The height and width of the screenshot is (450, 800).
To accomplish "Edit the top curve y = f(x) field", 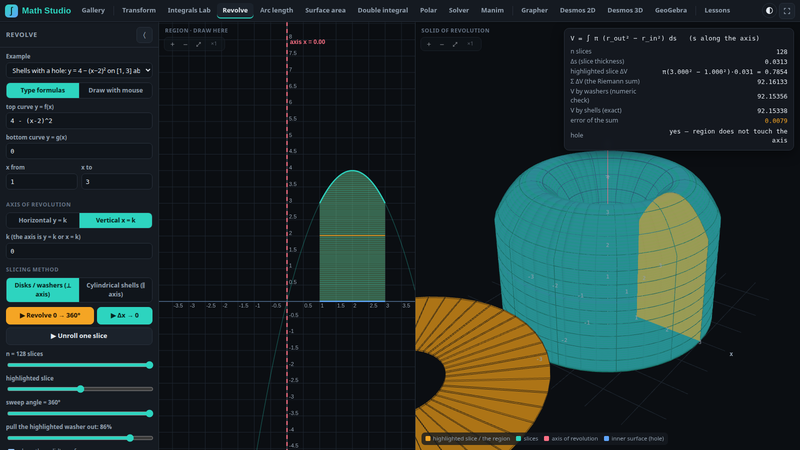I will coord(79,121).
